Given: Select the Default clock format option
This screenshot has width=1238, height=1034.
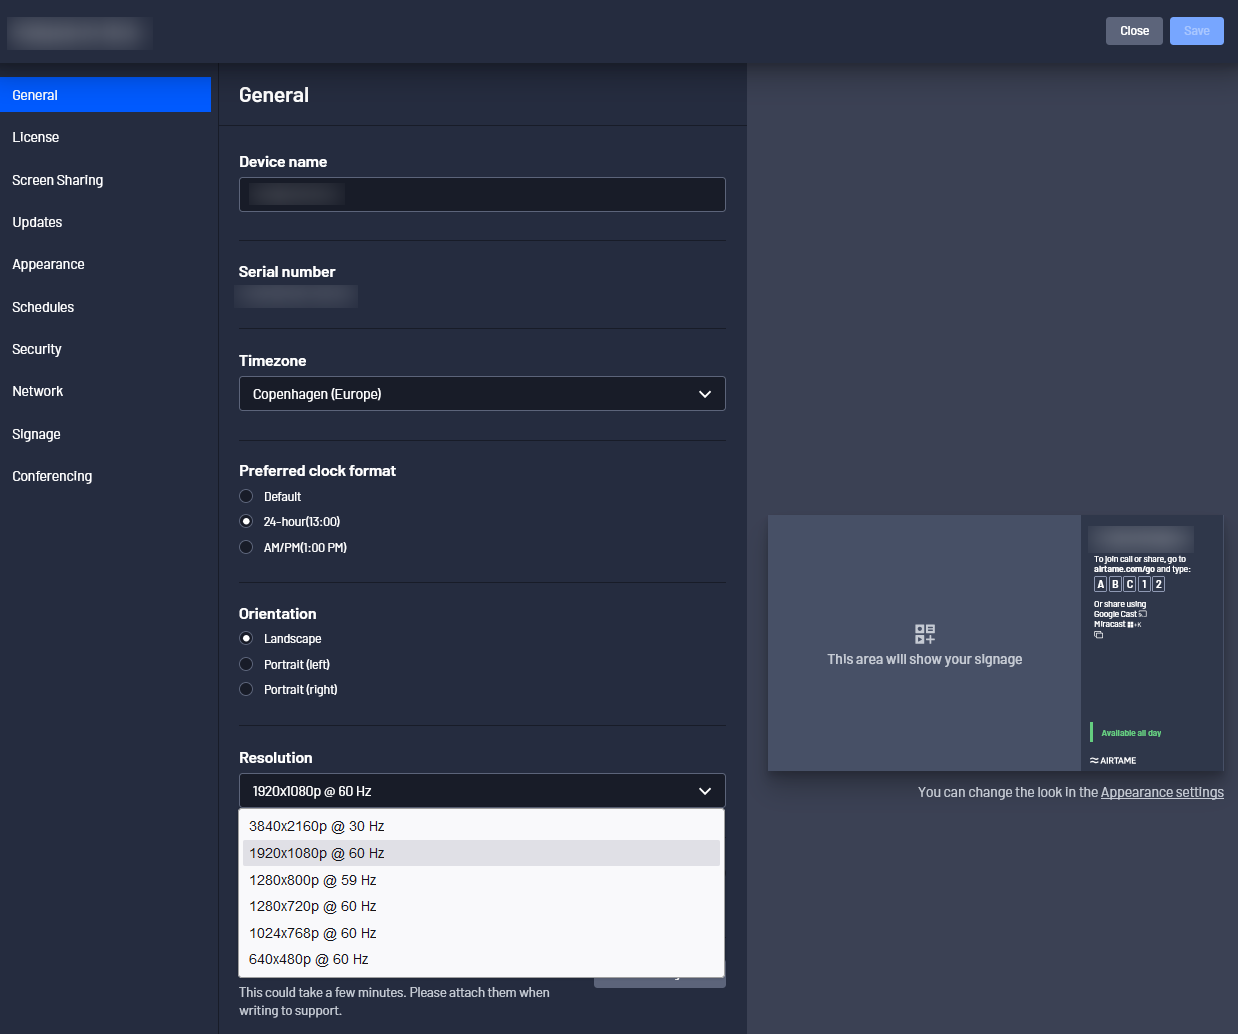Looking at the screenshot, I should tap(247, 496).
